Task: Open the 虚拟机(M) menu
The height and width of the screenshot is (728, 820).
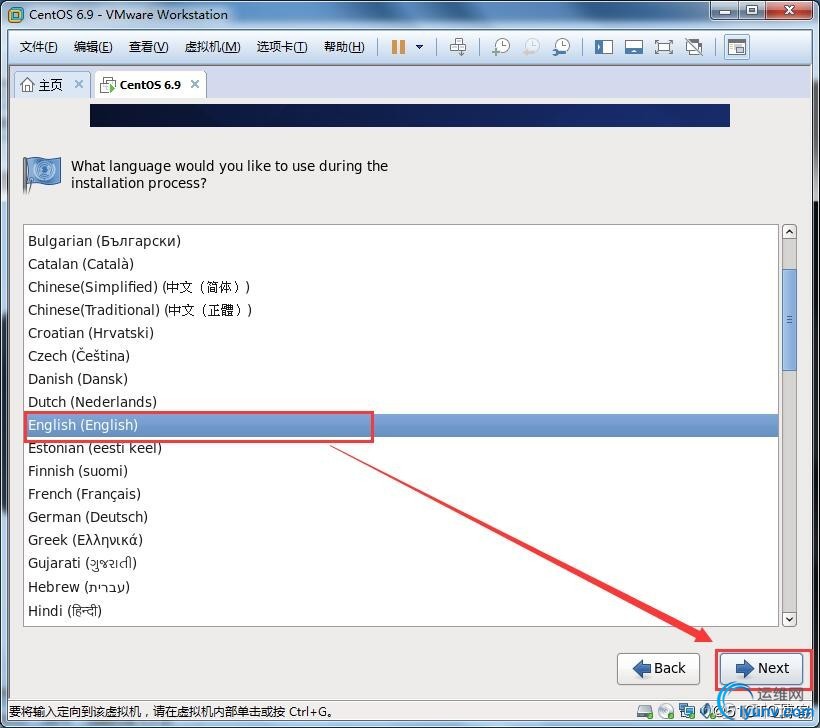Action: [x=212, y=47]
